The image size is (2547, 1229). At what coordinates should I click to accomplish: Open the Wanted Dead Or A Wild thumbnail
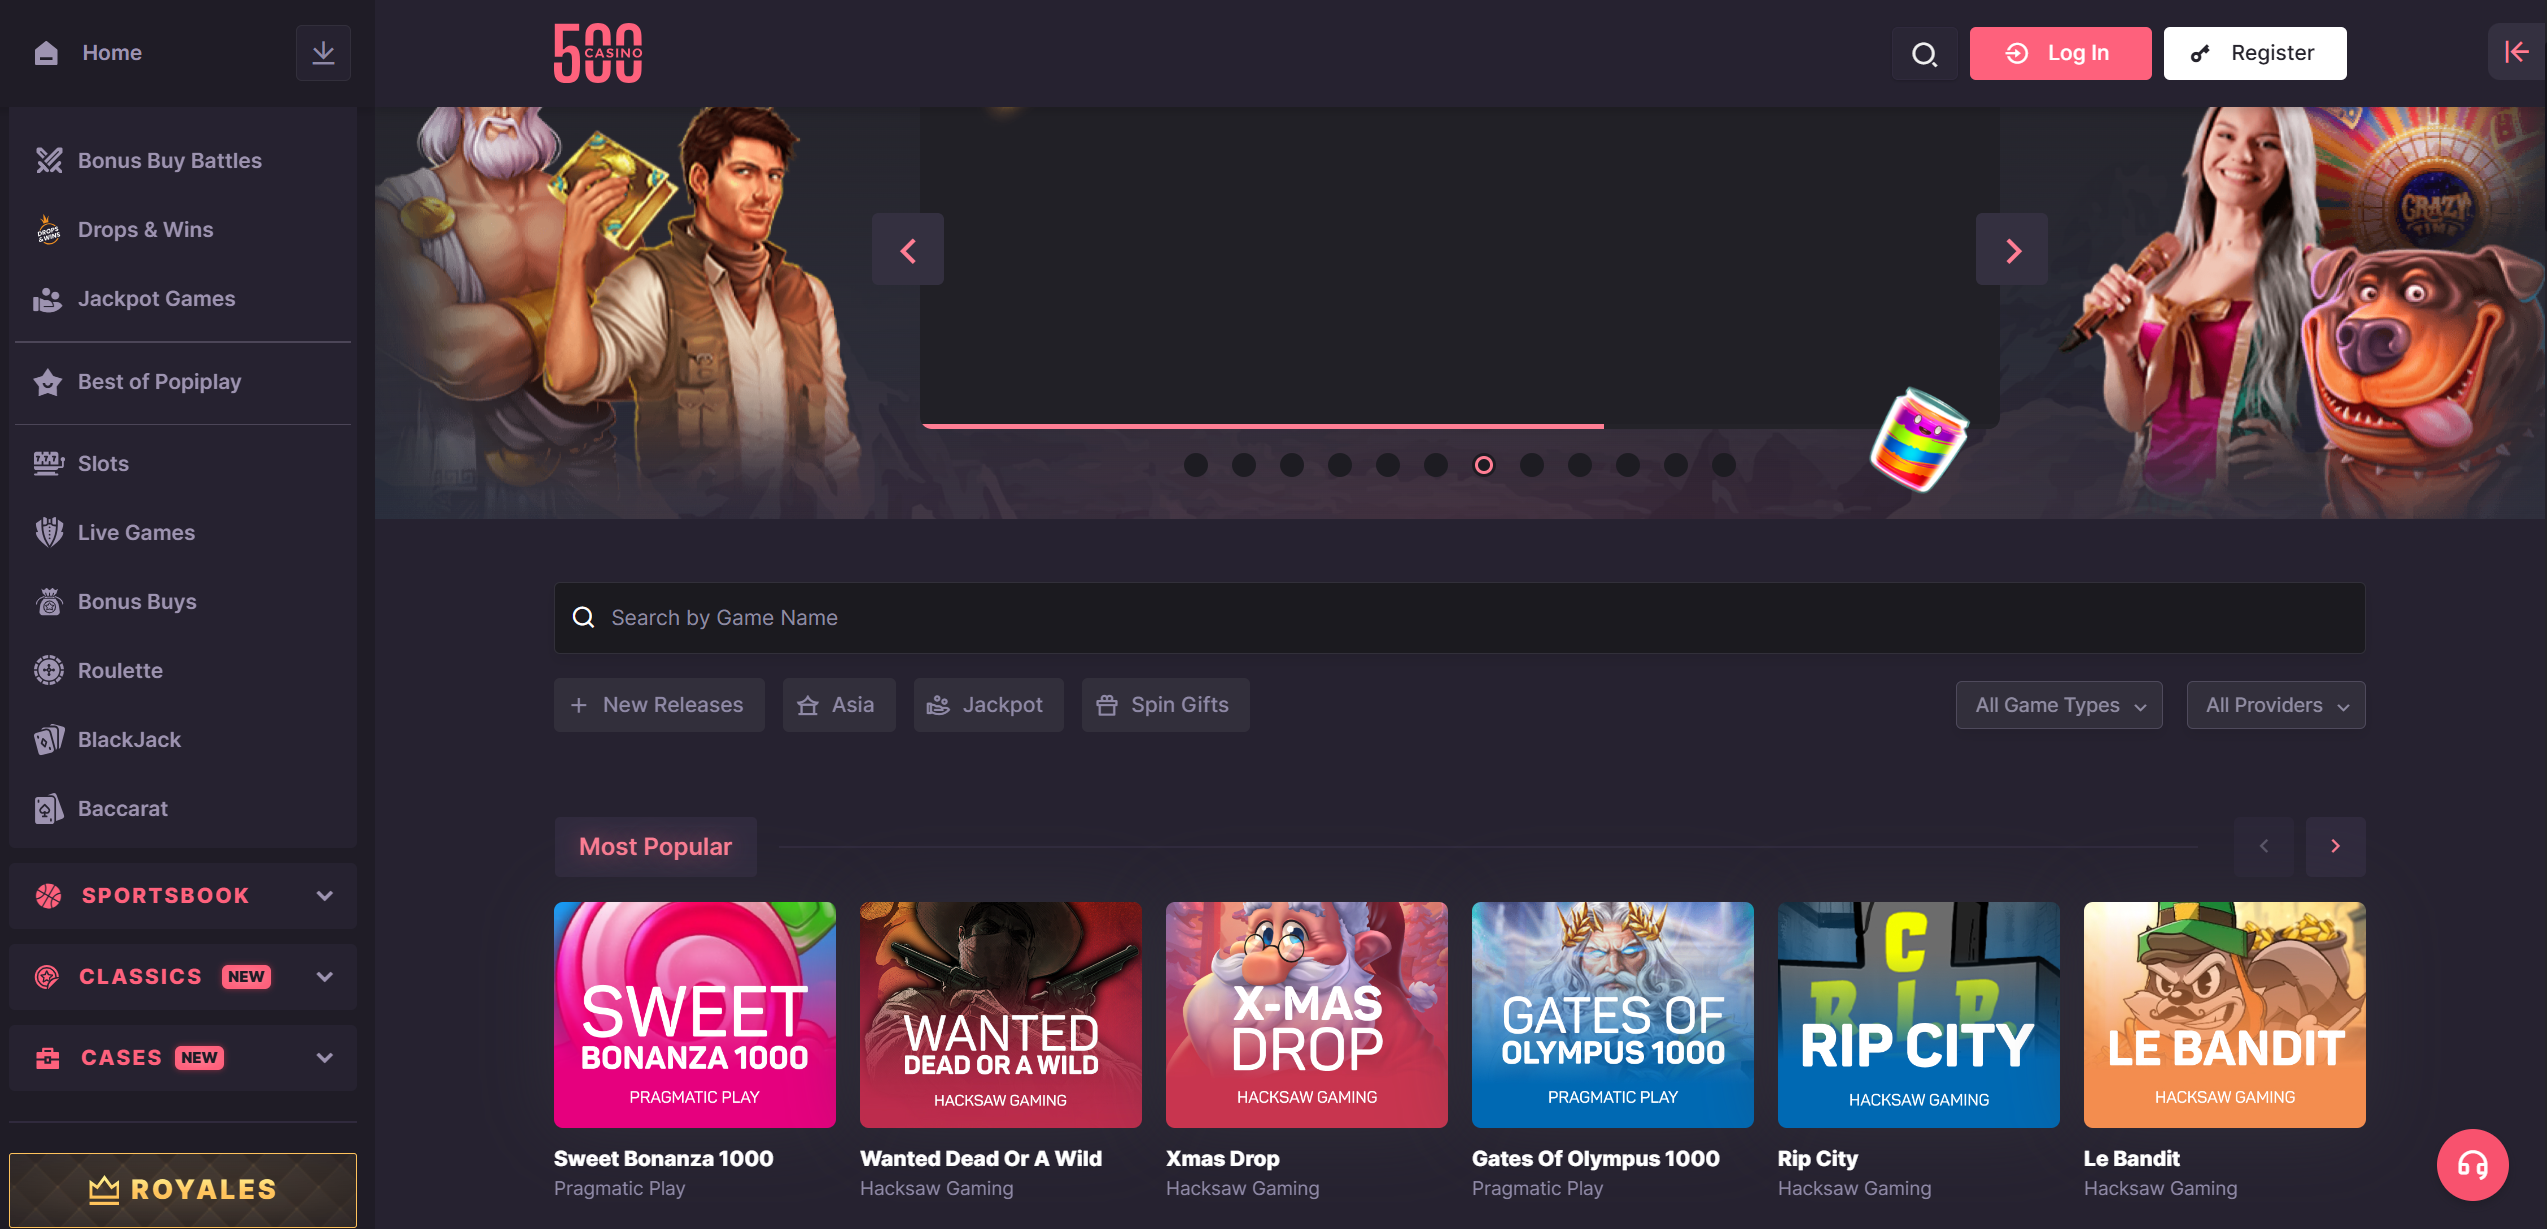click(1001, 1015)
